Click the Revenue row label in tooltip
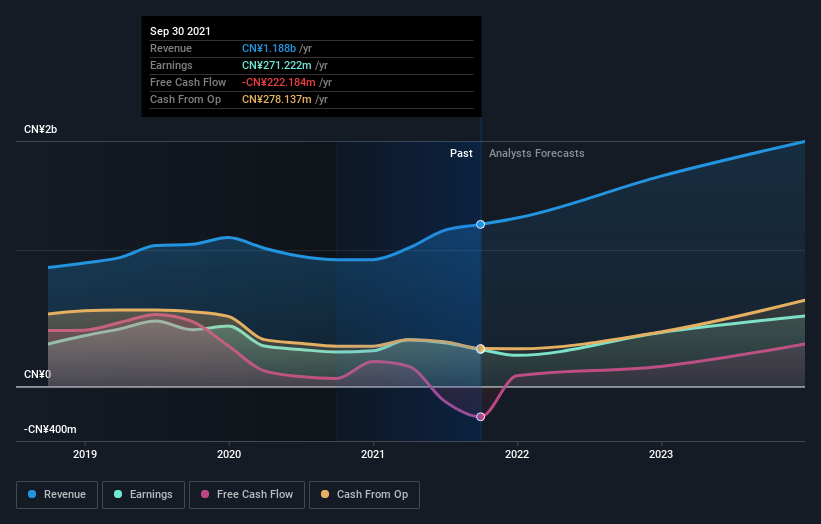Image resolution: width=821 pixels, height=524 pixels. point(171,48)
